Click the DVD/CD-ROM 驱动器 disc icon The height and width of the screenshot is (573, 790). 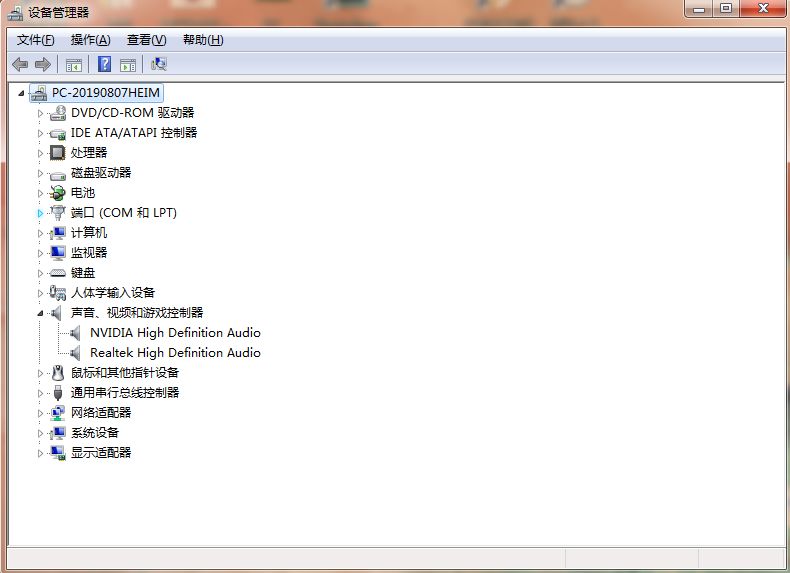tap(58, 113)
